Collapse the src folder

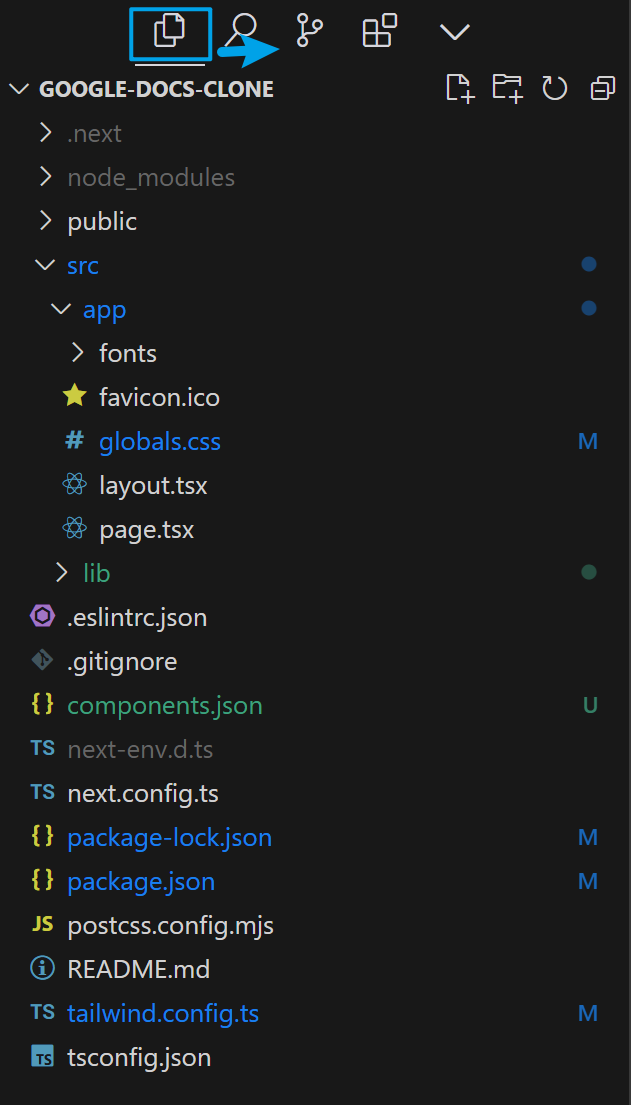click(x=82, y=265)
